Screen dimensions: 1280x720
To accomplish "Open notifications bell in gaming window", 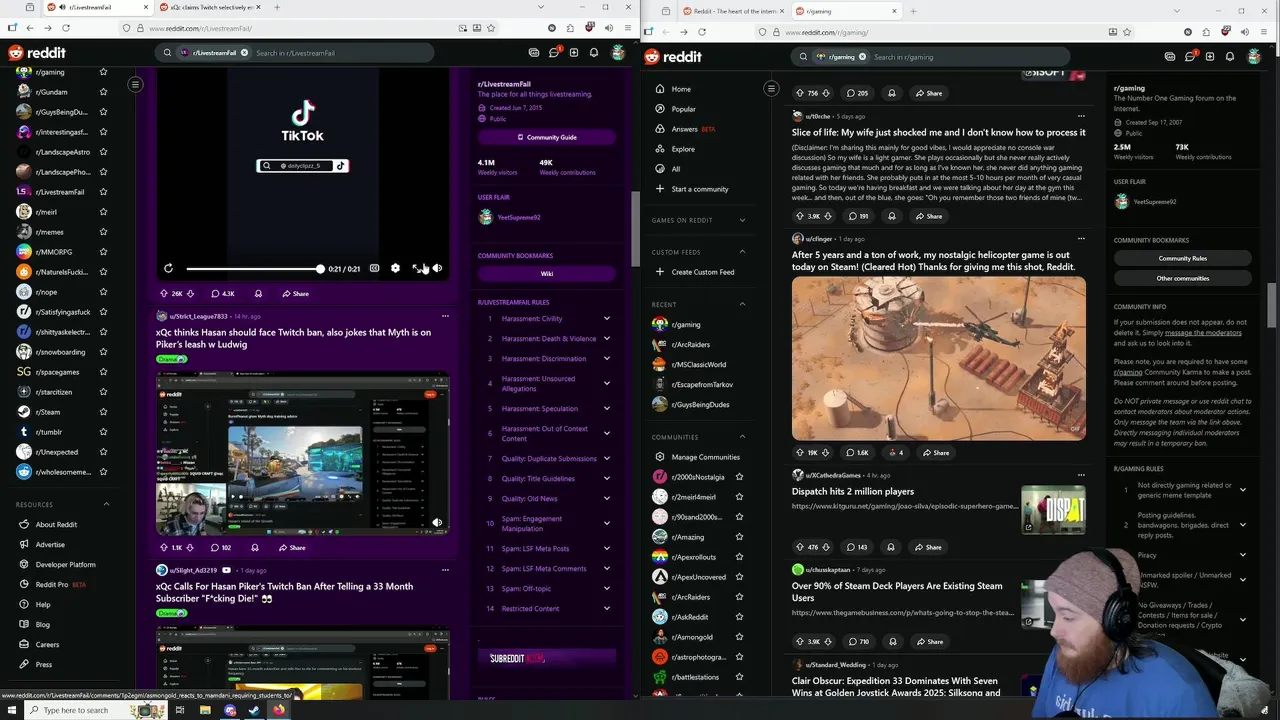I will click(1230, 57).
